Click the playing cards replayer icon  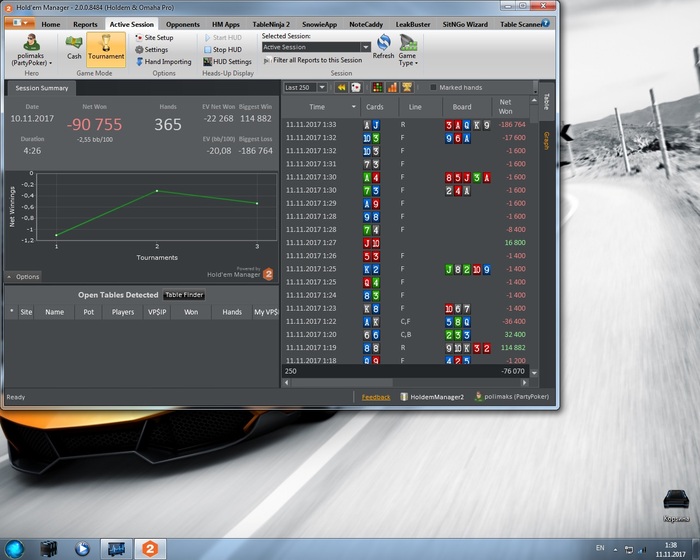pos(356,88)
